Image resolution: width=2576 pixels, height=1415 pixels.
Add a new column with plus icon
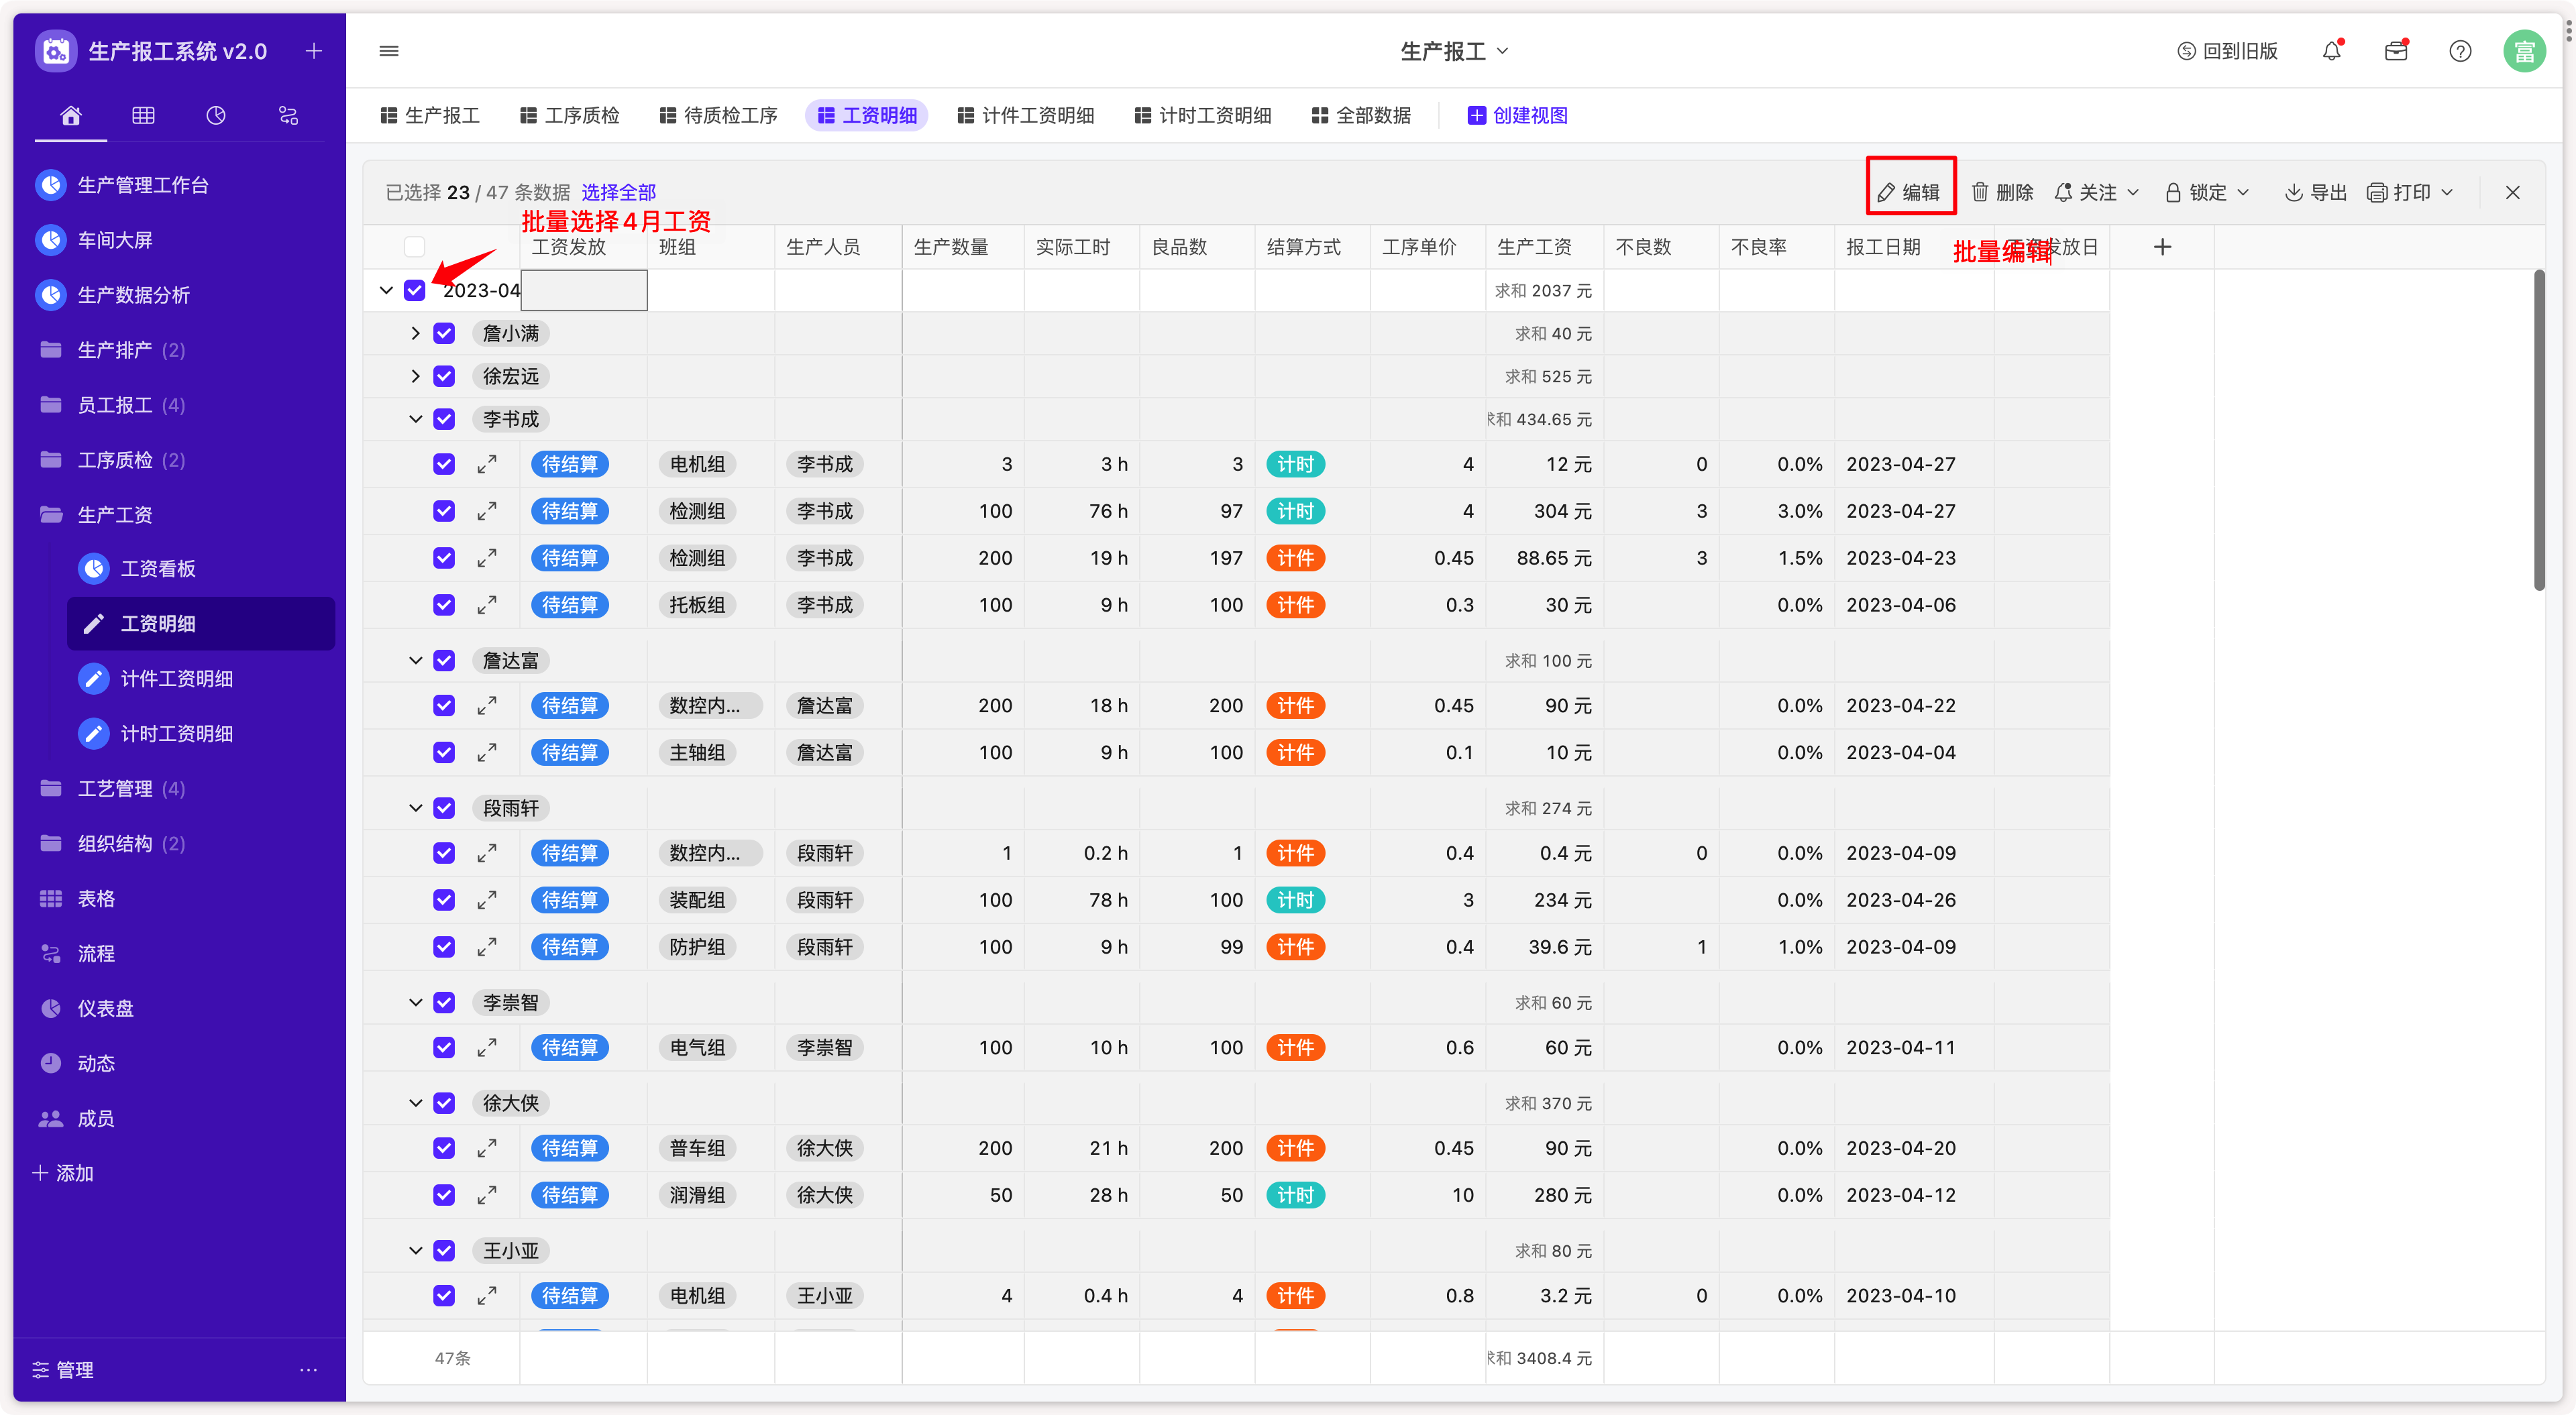pos(2162,247)
